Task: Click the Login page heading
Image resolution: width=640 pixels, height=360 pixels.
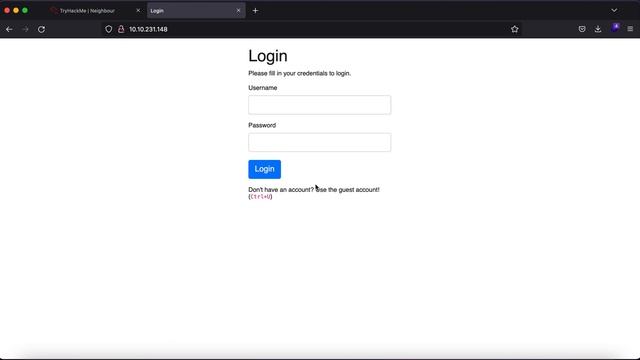Action: 268,56
